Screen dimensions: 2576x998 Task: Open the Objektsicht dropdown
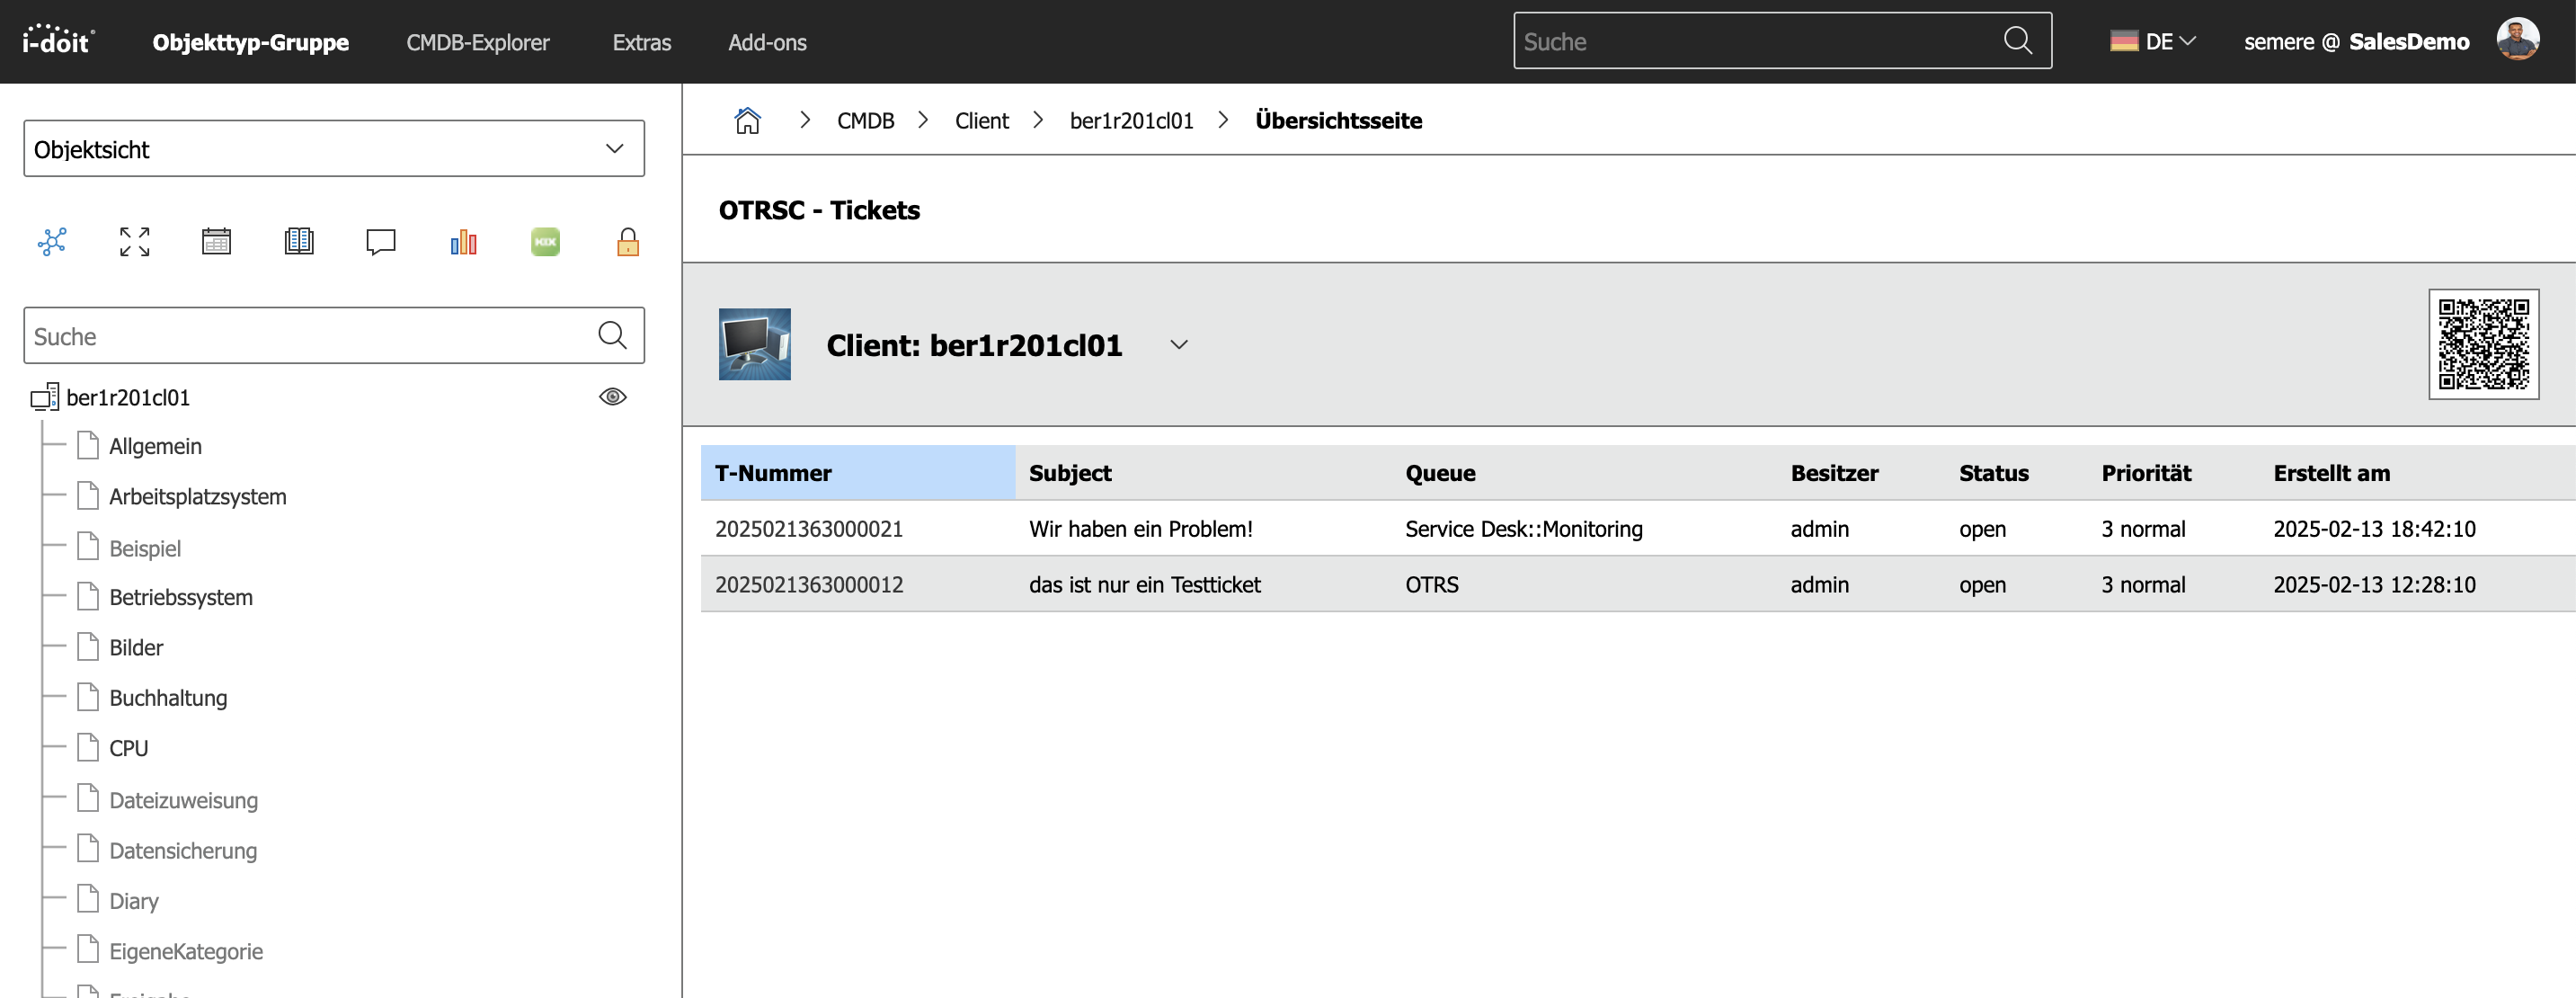pyautogui.click(x=334, y=148)
